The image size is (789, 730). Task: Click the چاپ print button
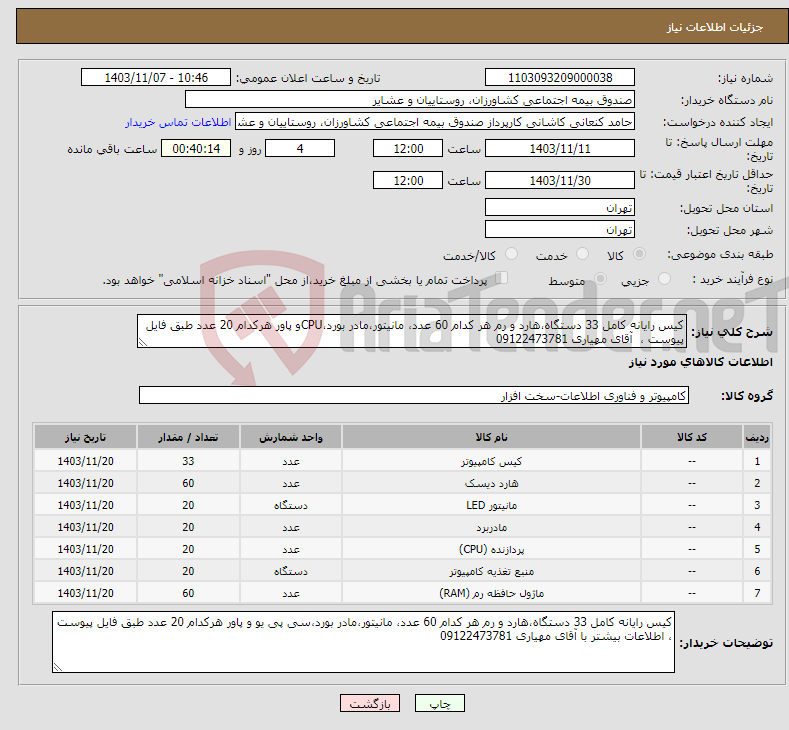[x=439, y=703]
